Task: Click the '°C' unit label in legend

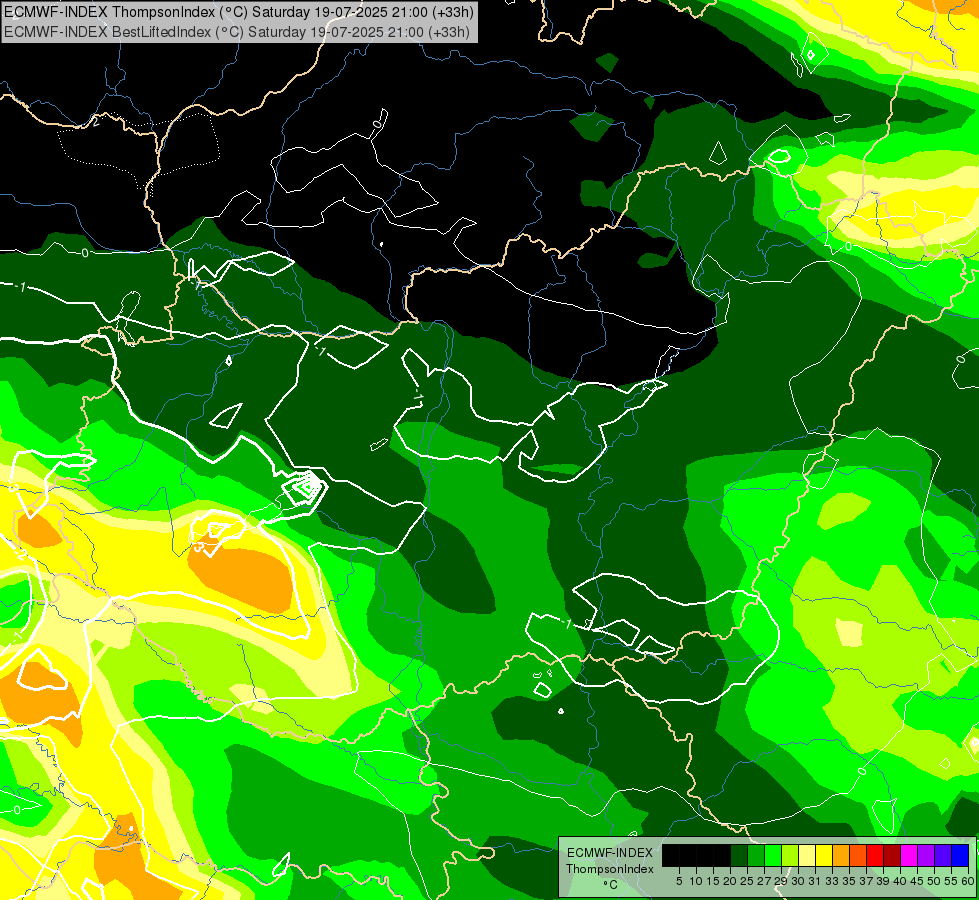Action: pyautogui.click(x=611, y=884)
